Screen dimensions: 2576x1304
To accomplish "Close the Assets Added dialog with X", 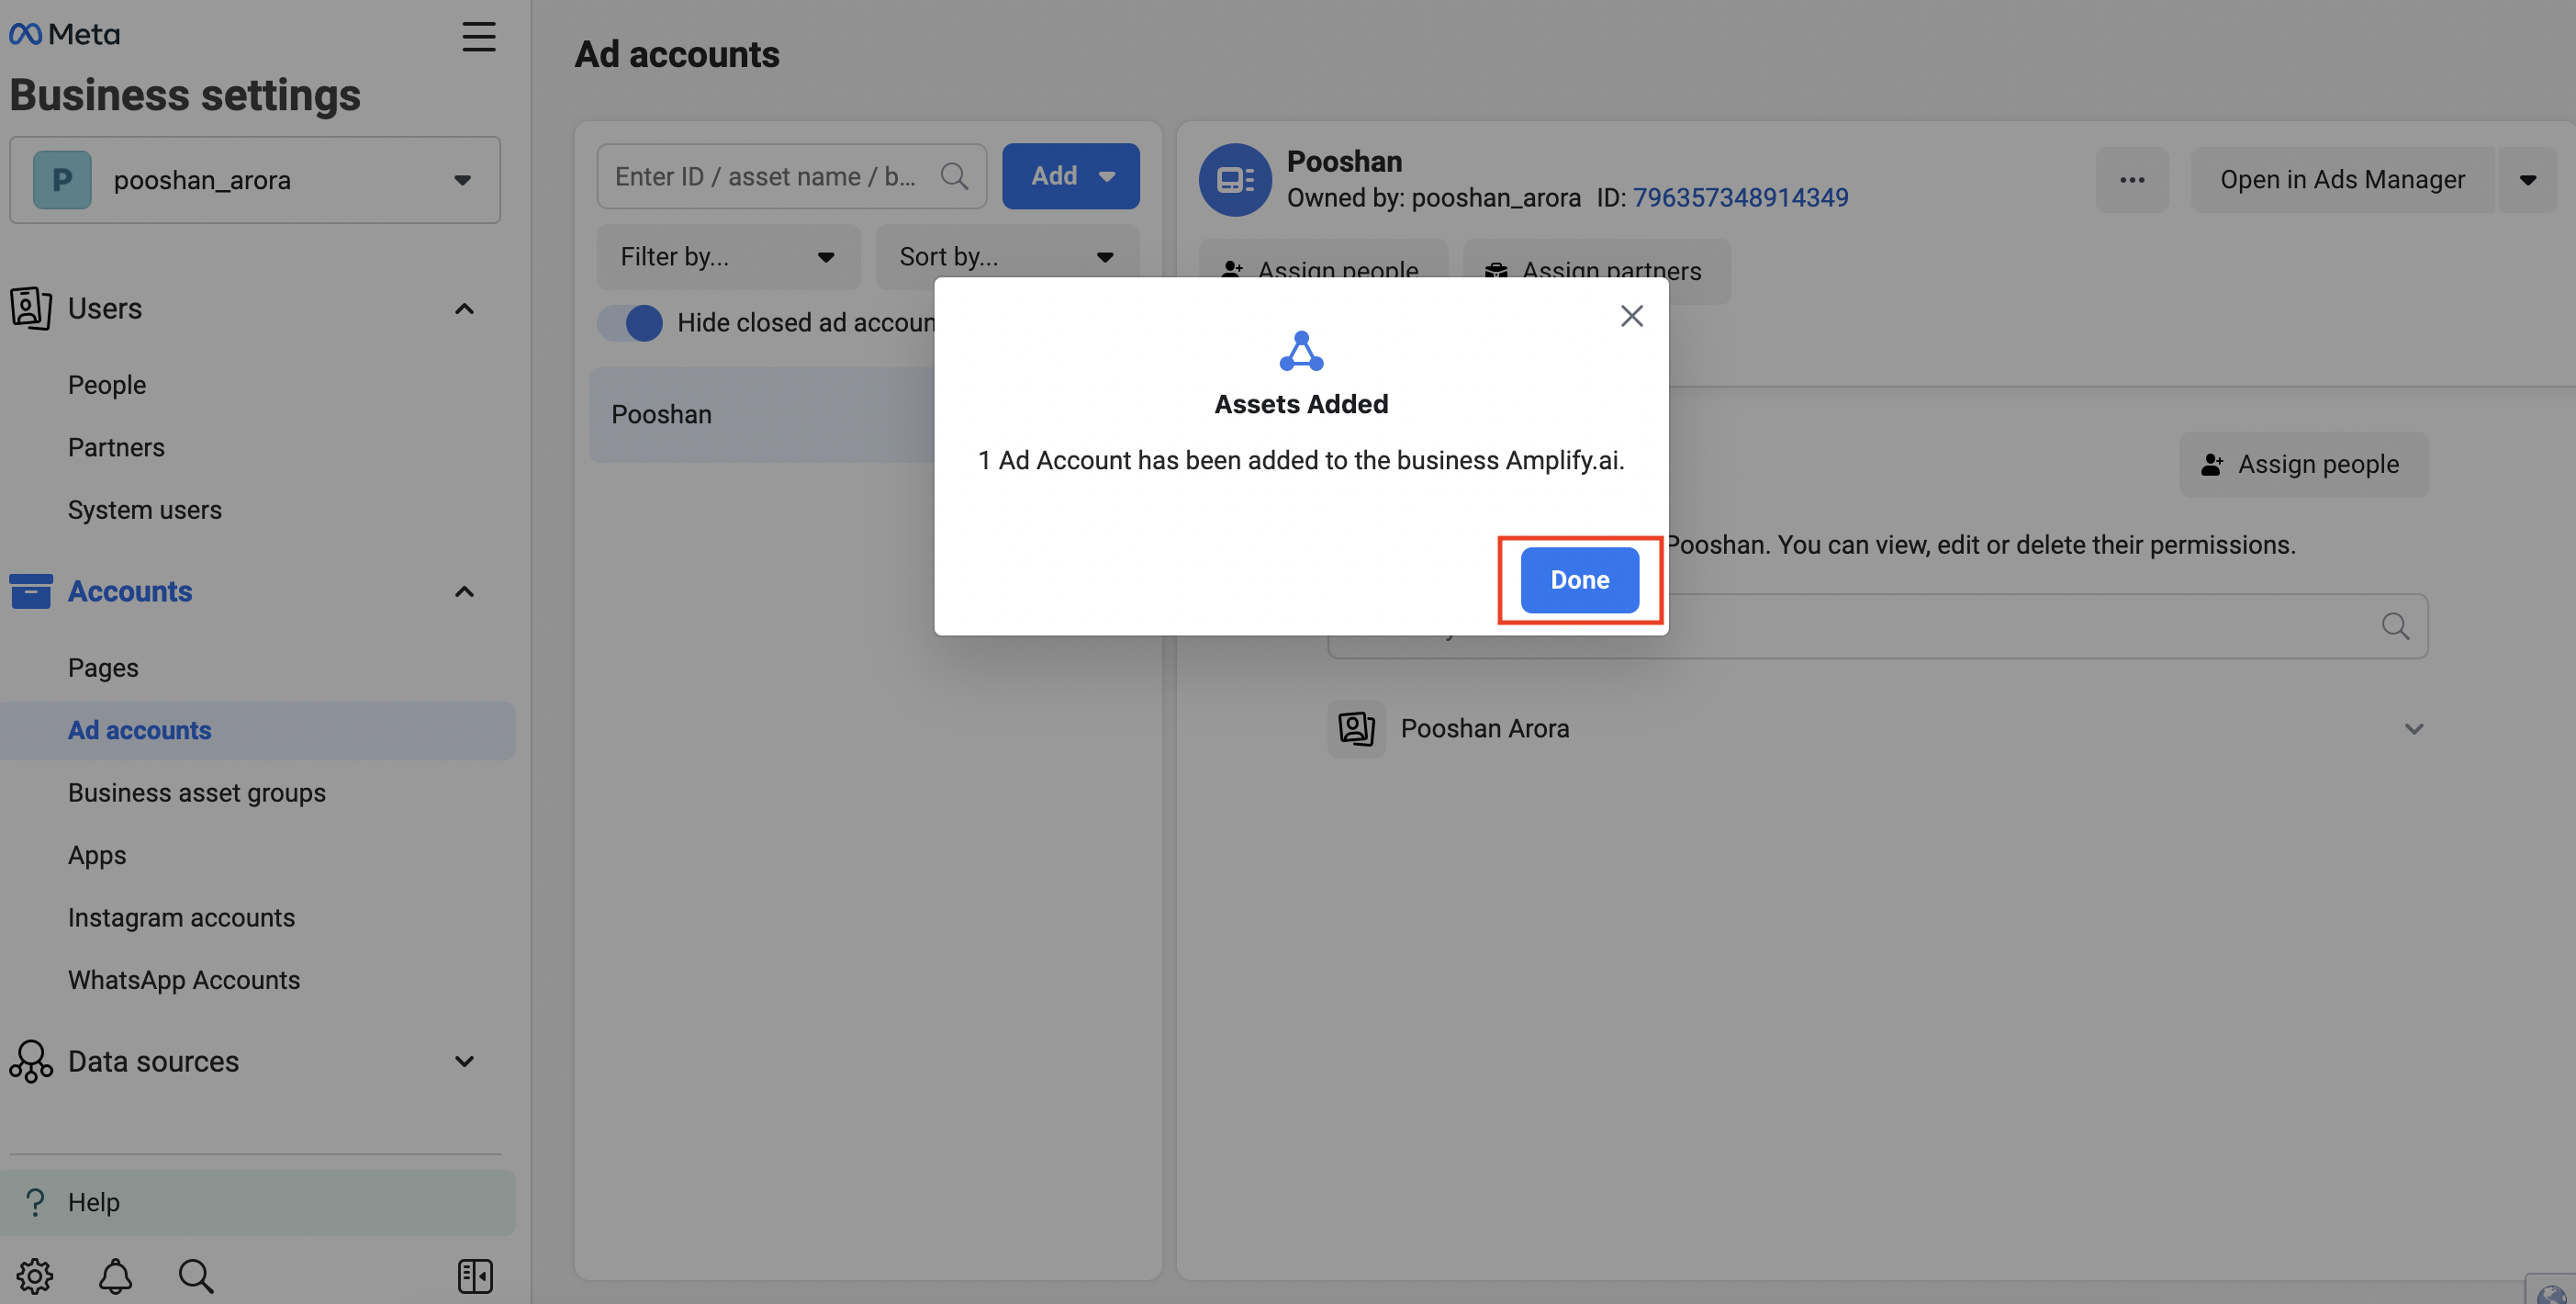I will coord(1632,316).
